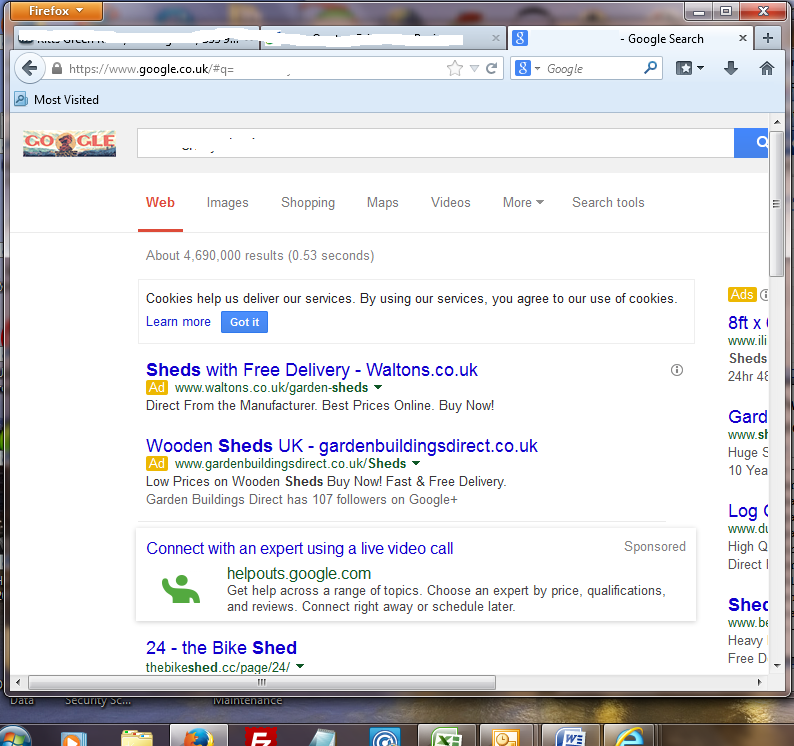Click vertical scrollbar up arrow
Screen dimensions: 794x746
tap(777, 122)
